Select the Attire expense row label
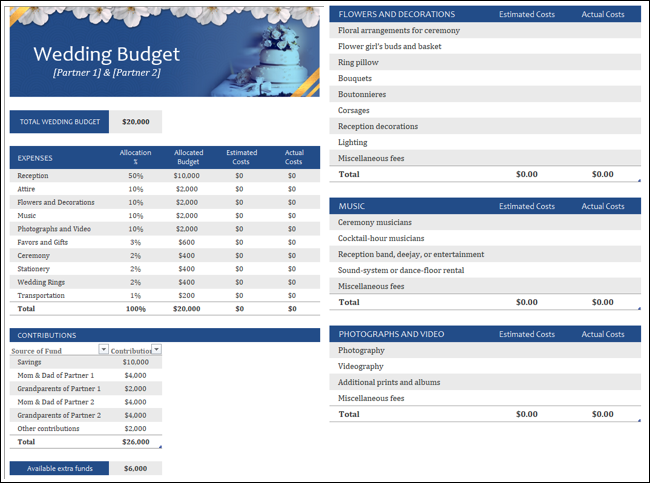650x483 pixels. click(26, 189)
